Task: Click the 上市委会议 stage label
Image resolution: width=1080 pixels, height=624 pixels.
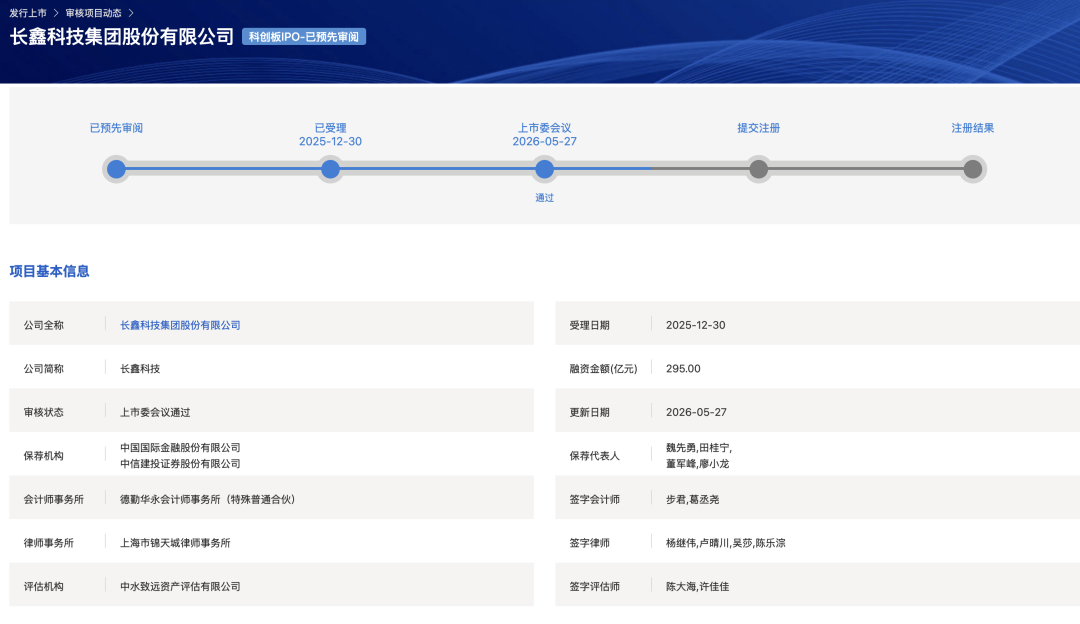Action: [544, 128]
